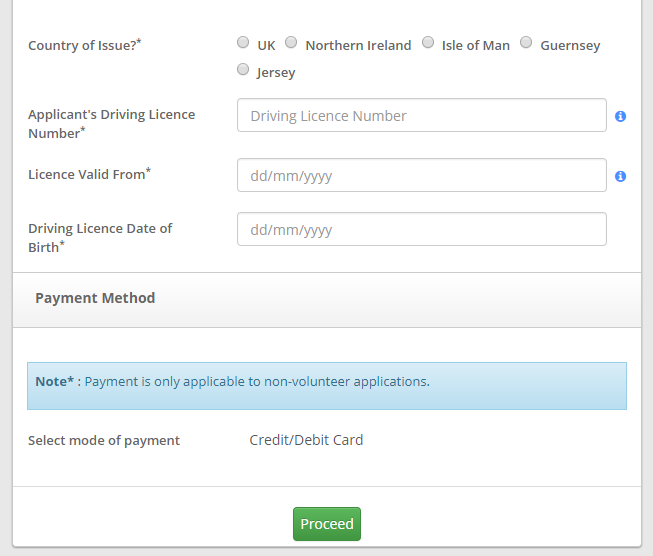Select the Jersey radio button
This screenshot has width=653, height=556.
tap(243, 70)
